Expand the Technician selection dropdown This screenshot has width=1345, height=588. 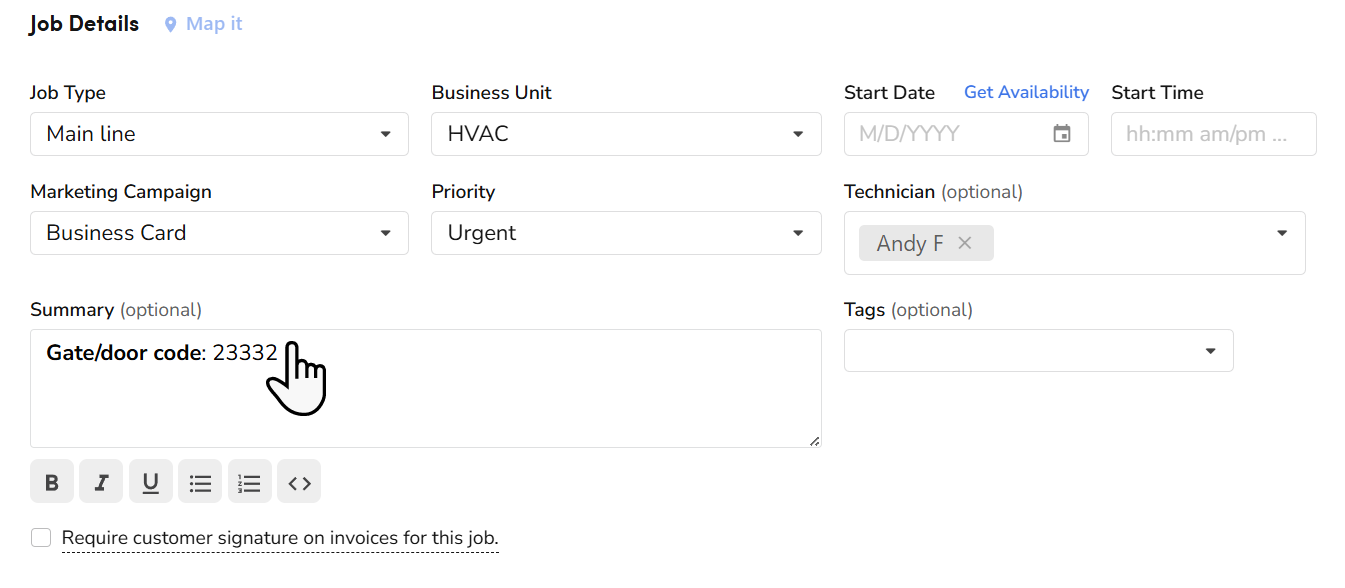tap(1282, 232)
